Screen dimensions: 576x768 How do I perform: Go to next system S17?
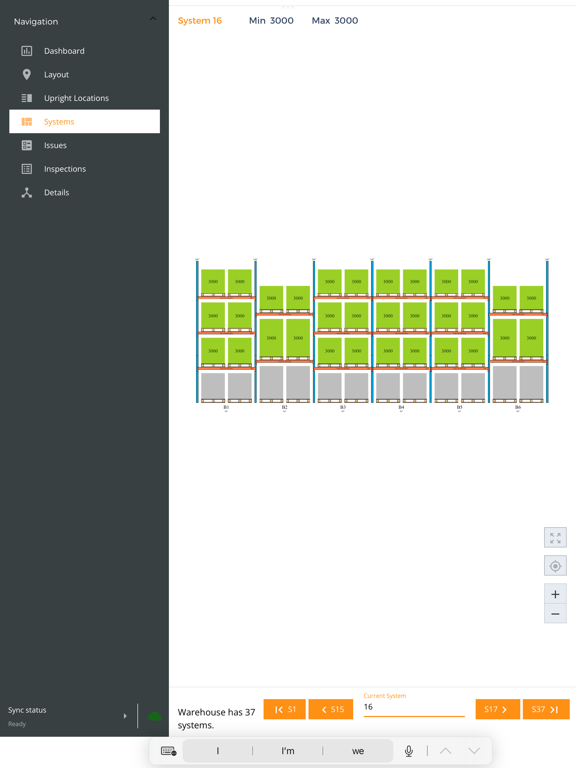498,709
